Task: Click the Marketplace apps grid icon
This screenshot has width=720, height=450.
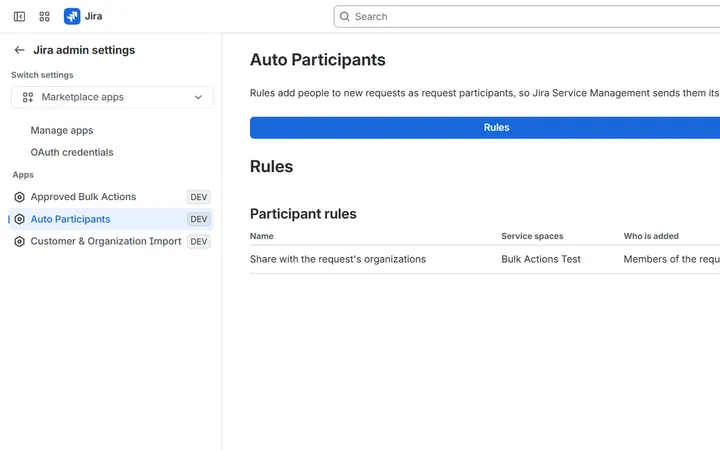Action: [28, 97]
